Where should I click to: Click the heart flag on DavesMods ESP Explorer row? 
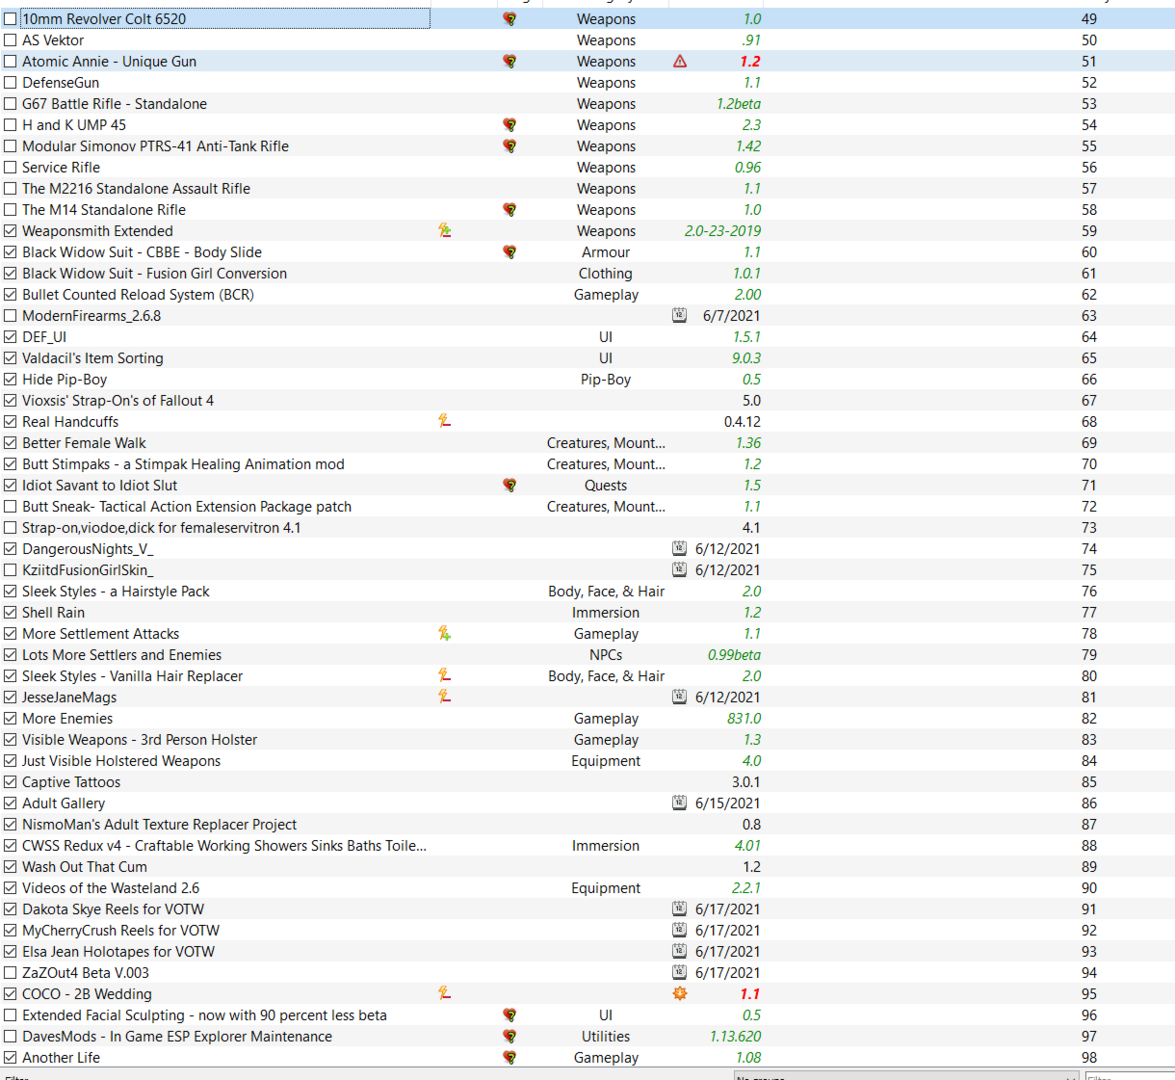[x=510, y=1037]
